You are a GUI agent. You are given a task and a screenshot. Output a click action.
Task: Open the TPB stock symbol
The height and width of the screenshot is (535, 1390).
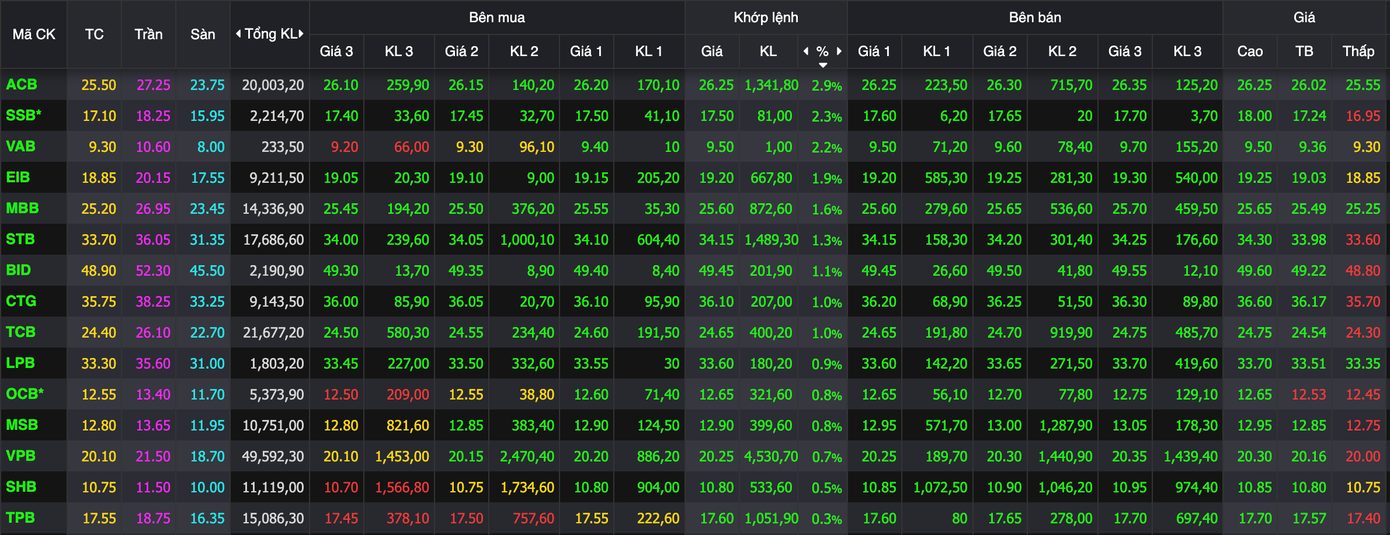tap(22, 518)
